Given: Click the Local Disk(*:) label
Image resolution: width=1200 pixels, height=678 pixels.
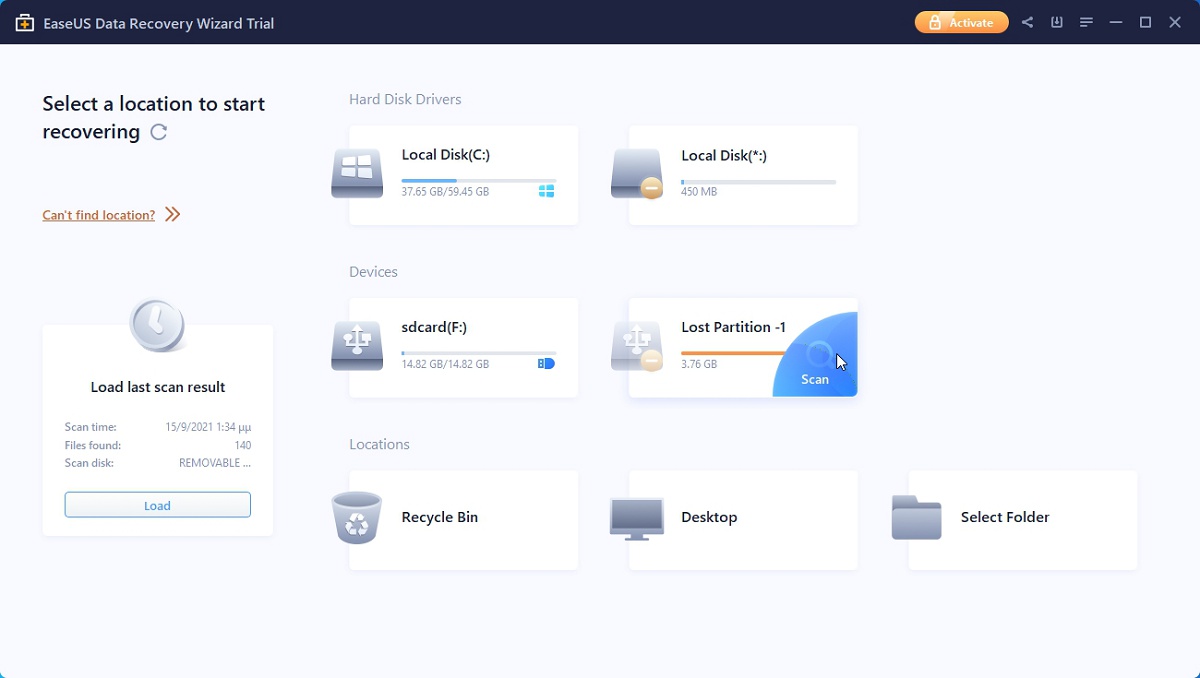Looking at the screenshot, I should [x=724, y=155].
